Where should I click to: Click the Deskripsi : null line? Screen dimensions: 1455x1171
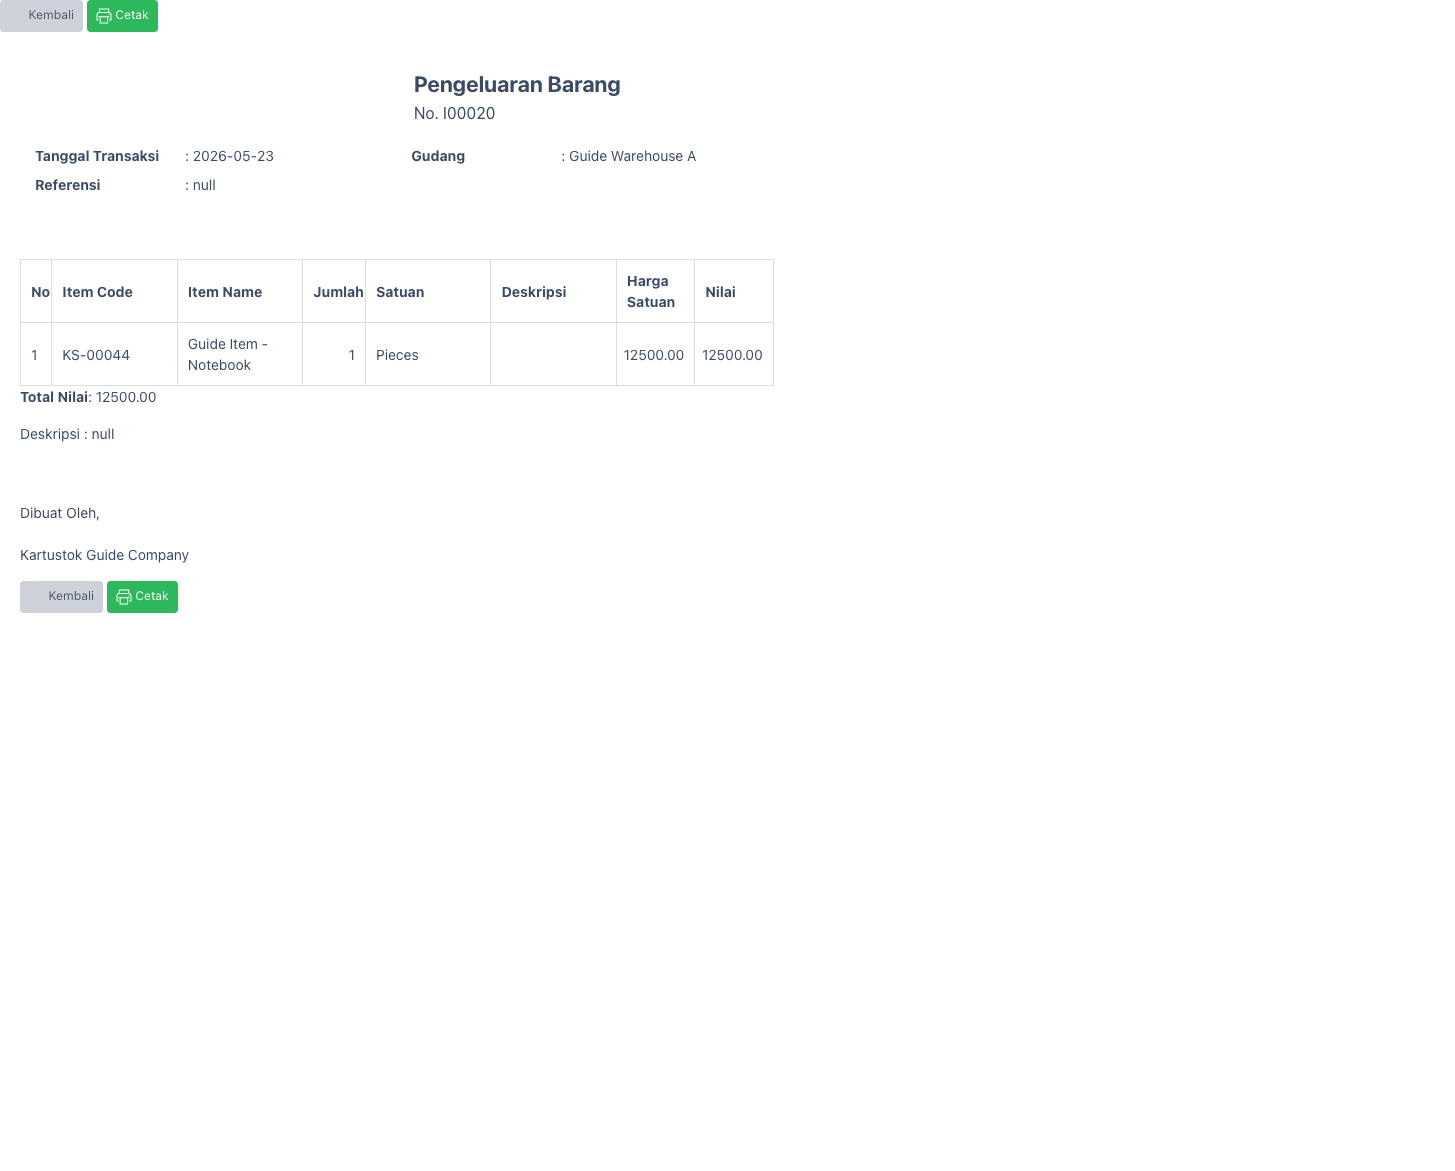pos(67,434)
